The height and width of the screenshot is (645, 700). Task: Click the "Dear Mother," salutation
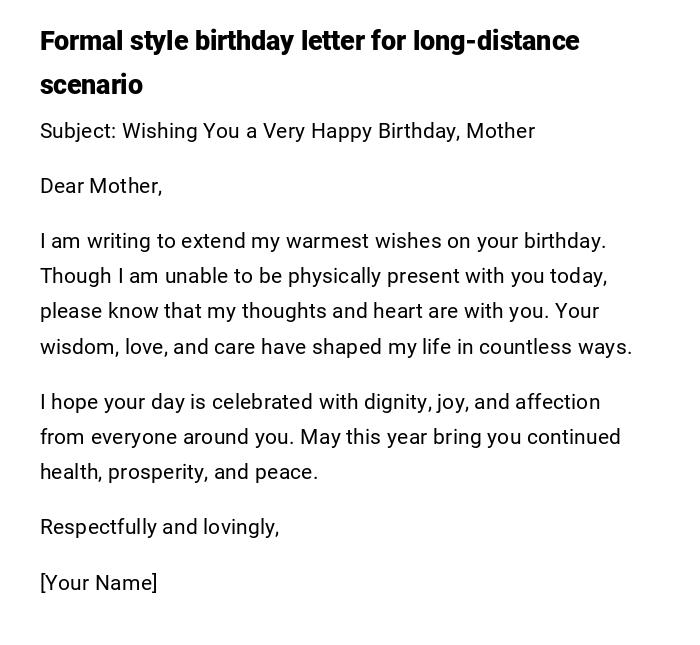coord(101,186)
